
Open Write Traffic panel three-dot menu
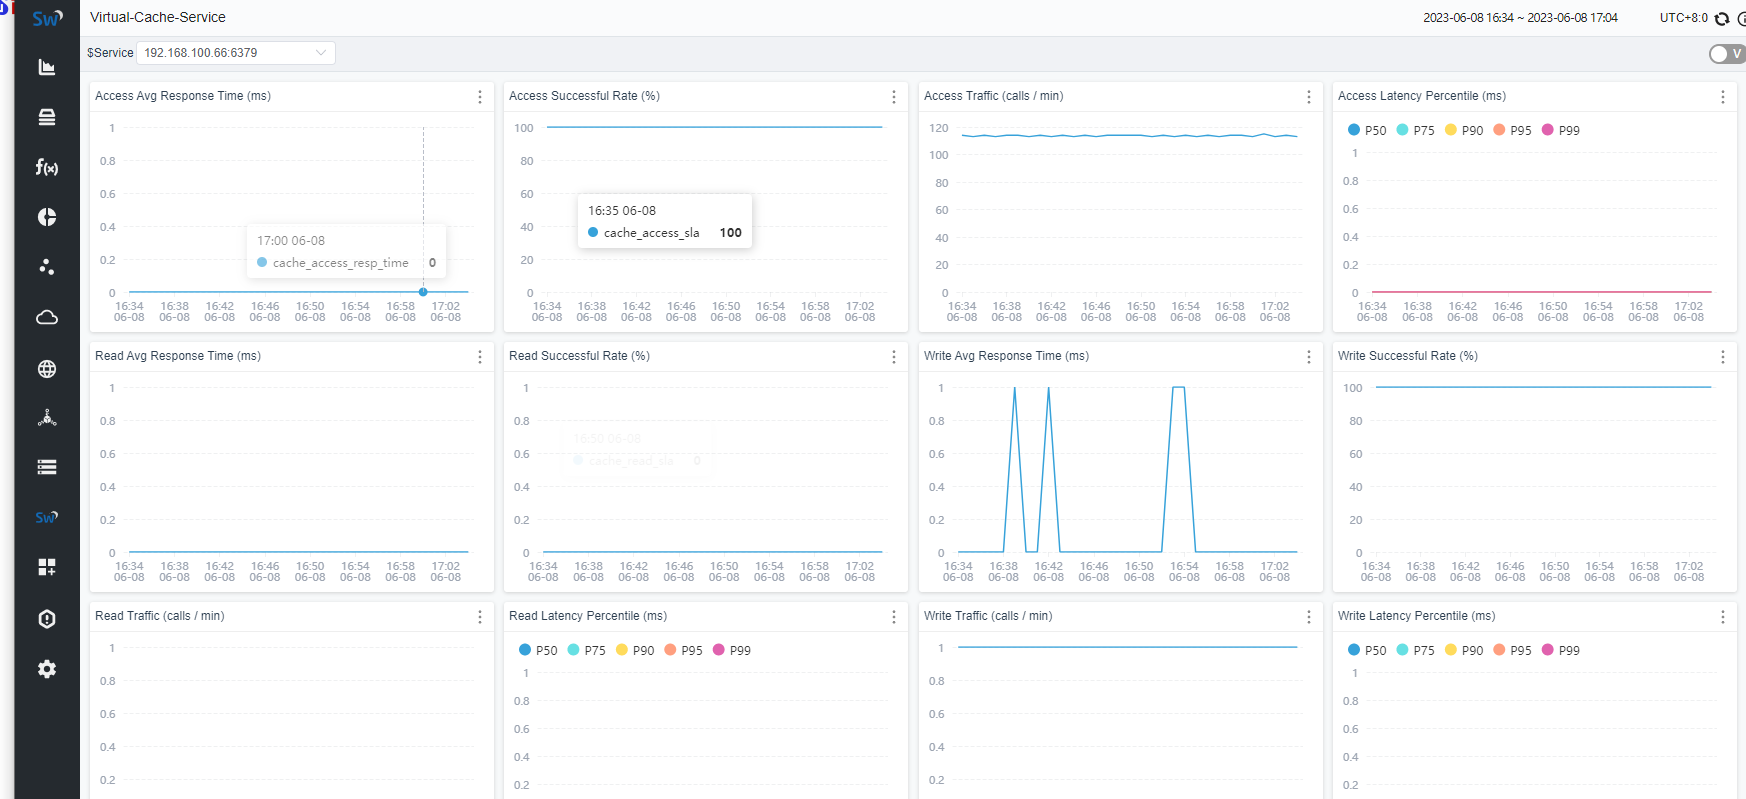(x=1309, y=617)
